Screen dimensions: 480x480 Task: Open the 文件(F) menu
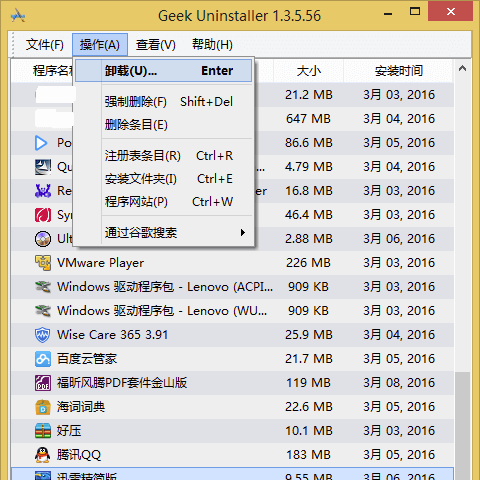45,45
